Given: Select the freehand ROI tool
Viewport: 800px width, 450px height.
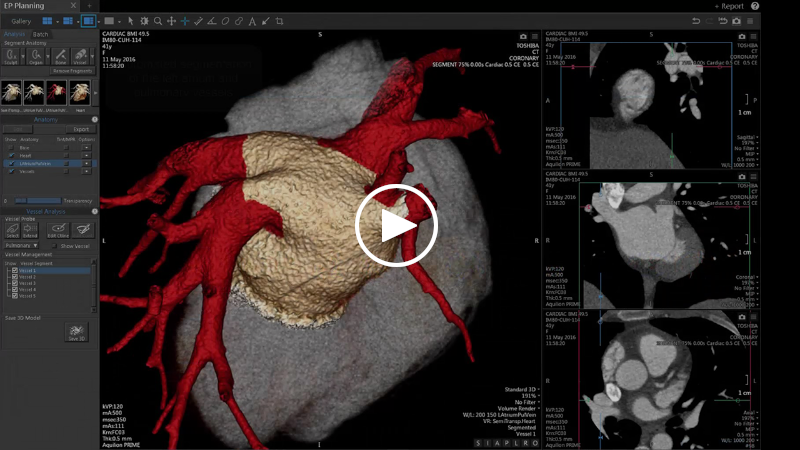Looking at the screenshot, I should point(239,21).
